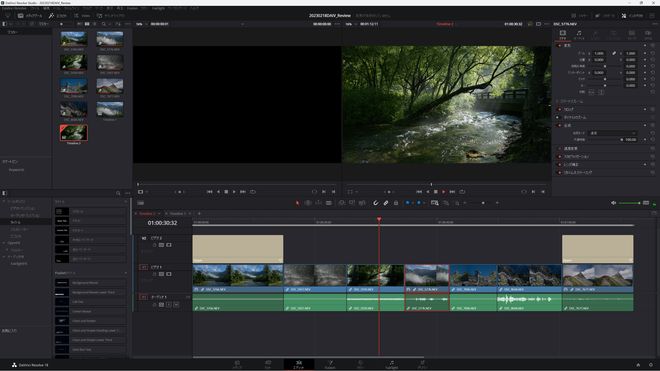
Task: Expand the Stabilization section in Inspector
Action: coord(577,156)
